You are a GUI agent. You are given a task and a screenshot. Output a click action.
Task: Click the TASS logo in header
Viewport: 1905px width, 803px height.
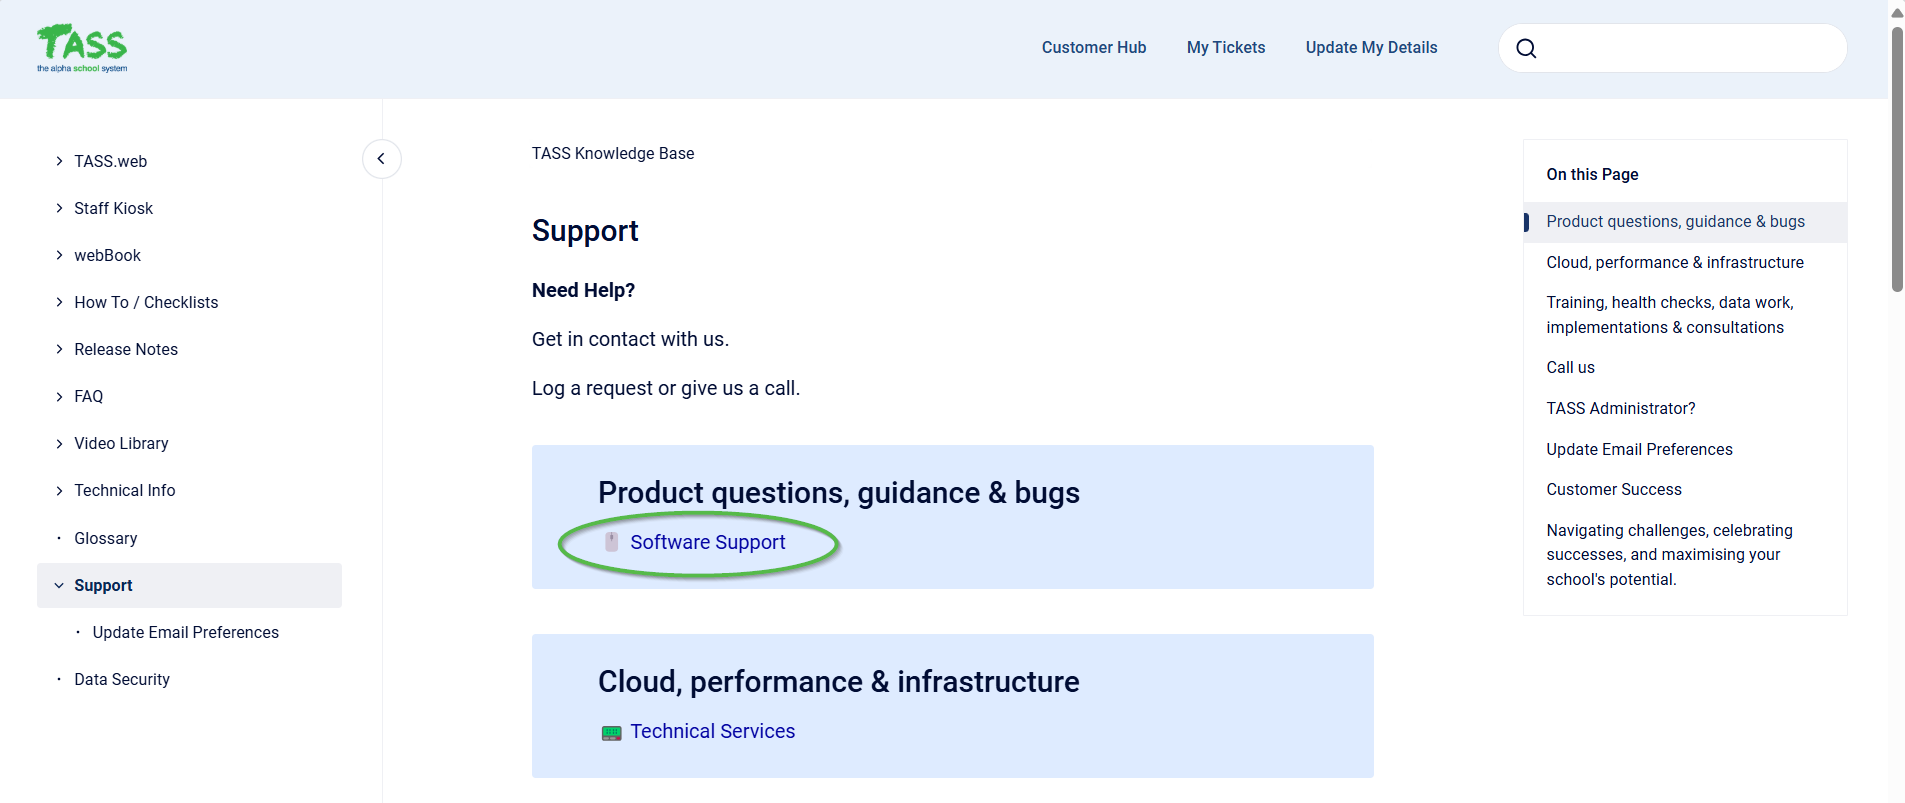[82, 48]
